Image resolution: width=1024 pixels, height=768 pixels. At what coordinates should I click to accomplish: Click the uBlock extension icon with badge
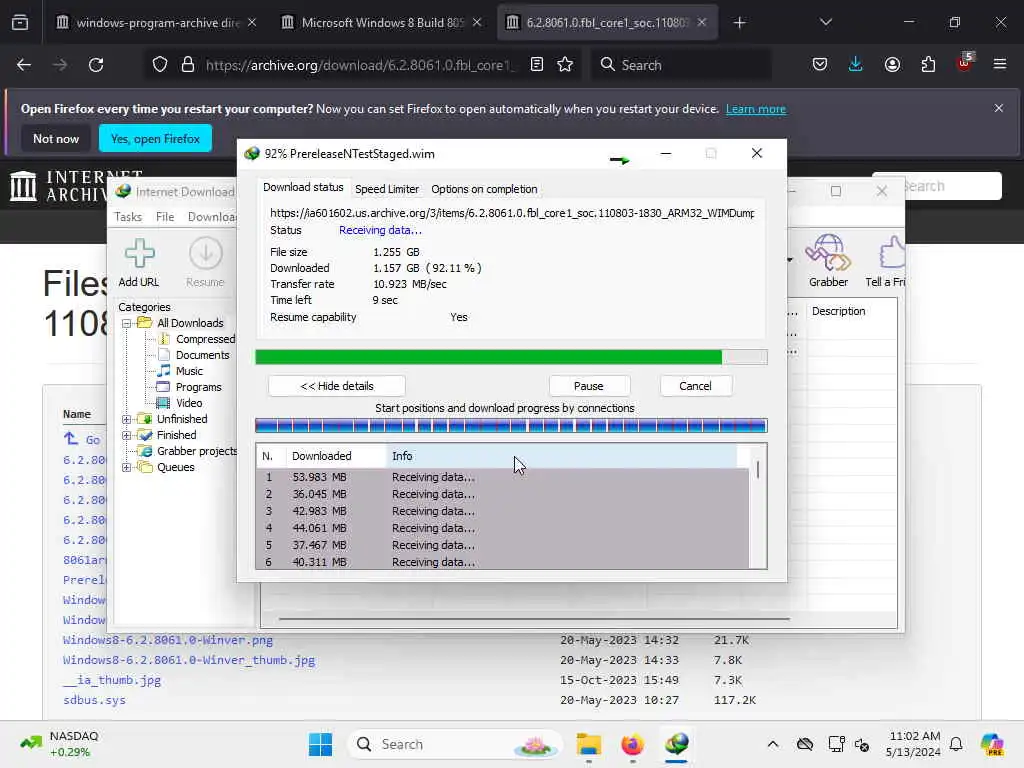(x=965, y=63)
